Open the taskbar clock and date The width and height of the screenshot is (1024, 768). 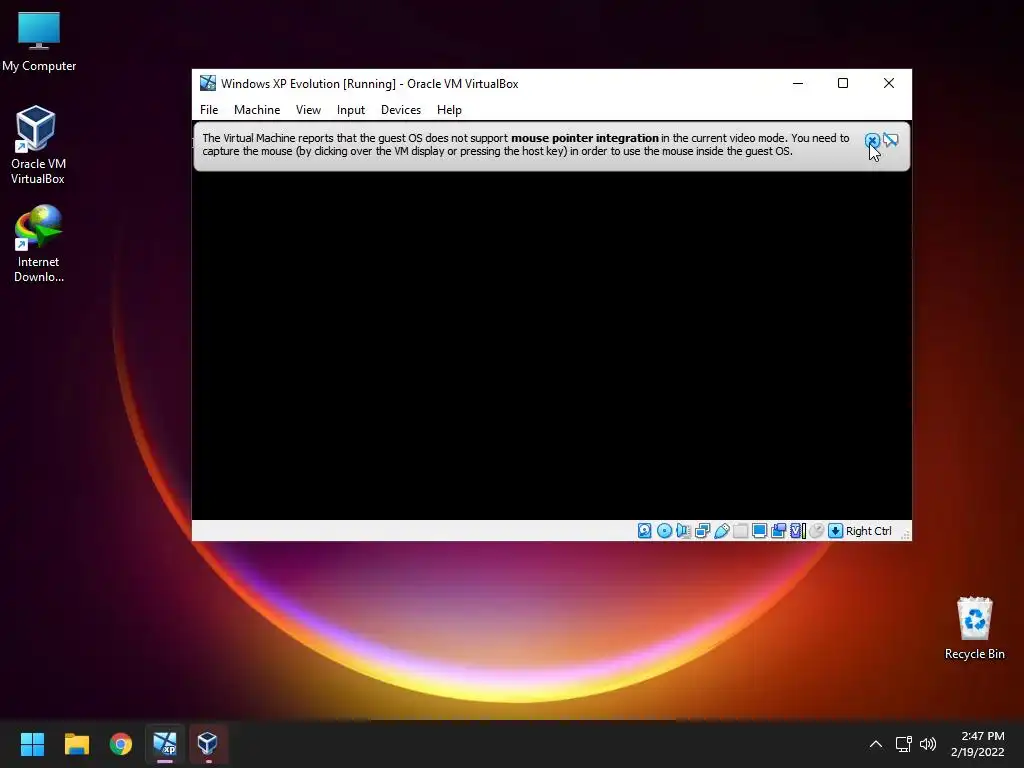tap(978, 744)
